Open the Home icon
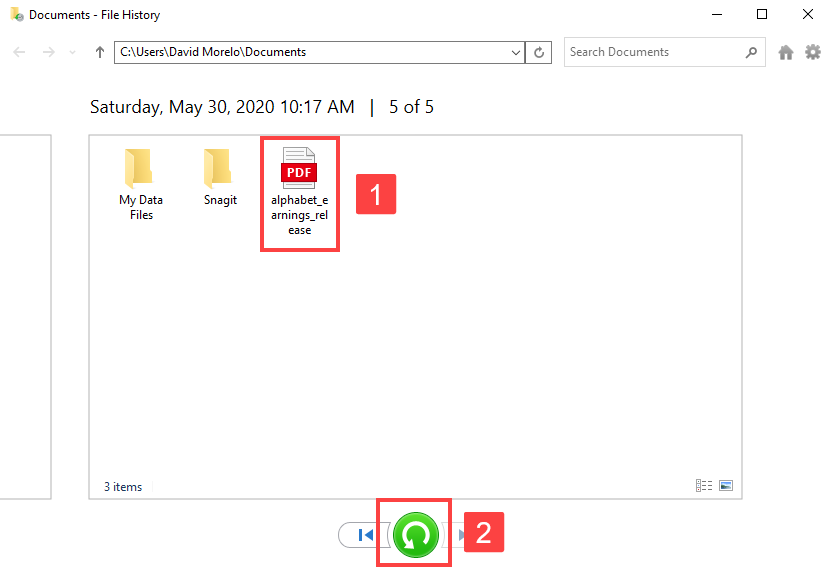Screen dimensions: 831x568 [785, 52]
